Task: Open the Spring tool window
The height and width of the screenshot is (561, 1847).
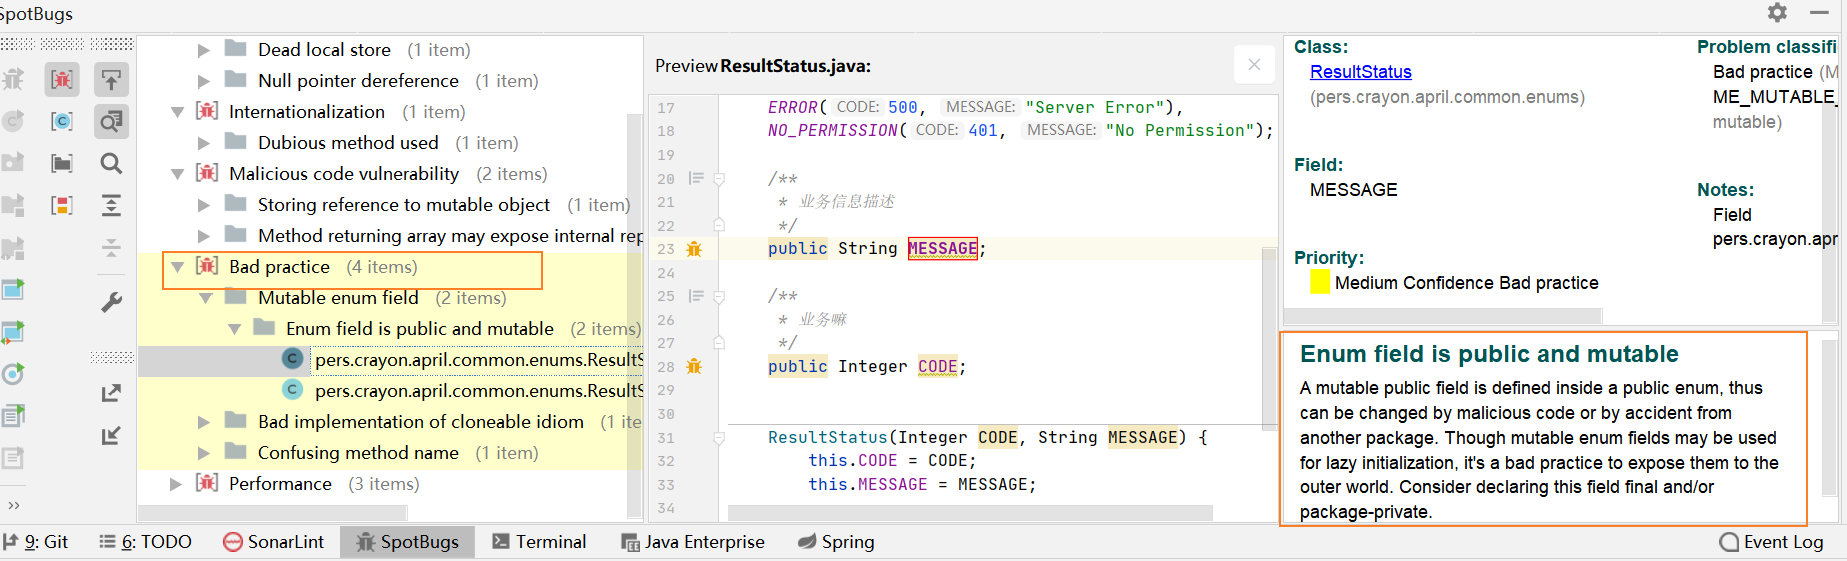Action: [836, 542]
